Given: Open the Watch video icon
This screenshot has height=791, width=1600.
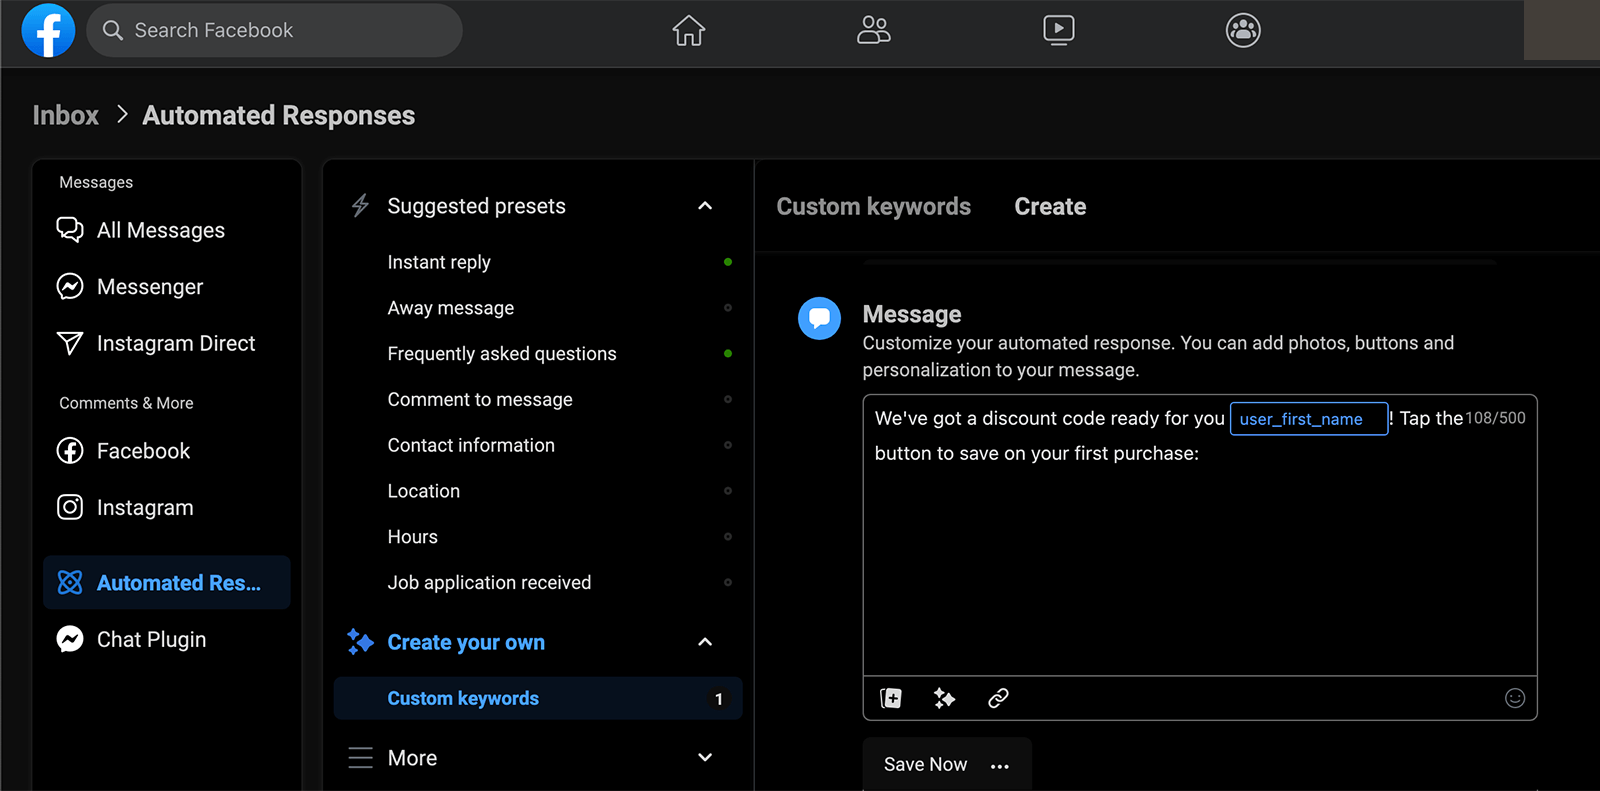Looking at the screenshot, I should click(x=1058, y=30).
